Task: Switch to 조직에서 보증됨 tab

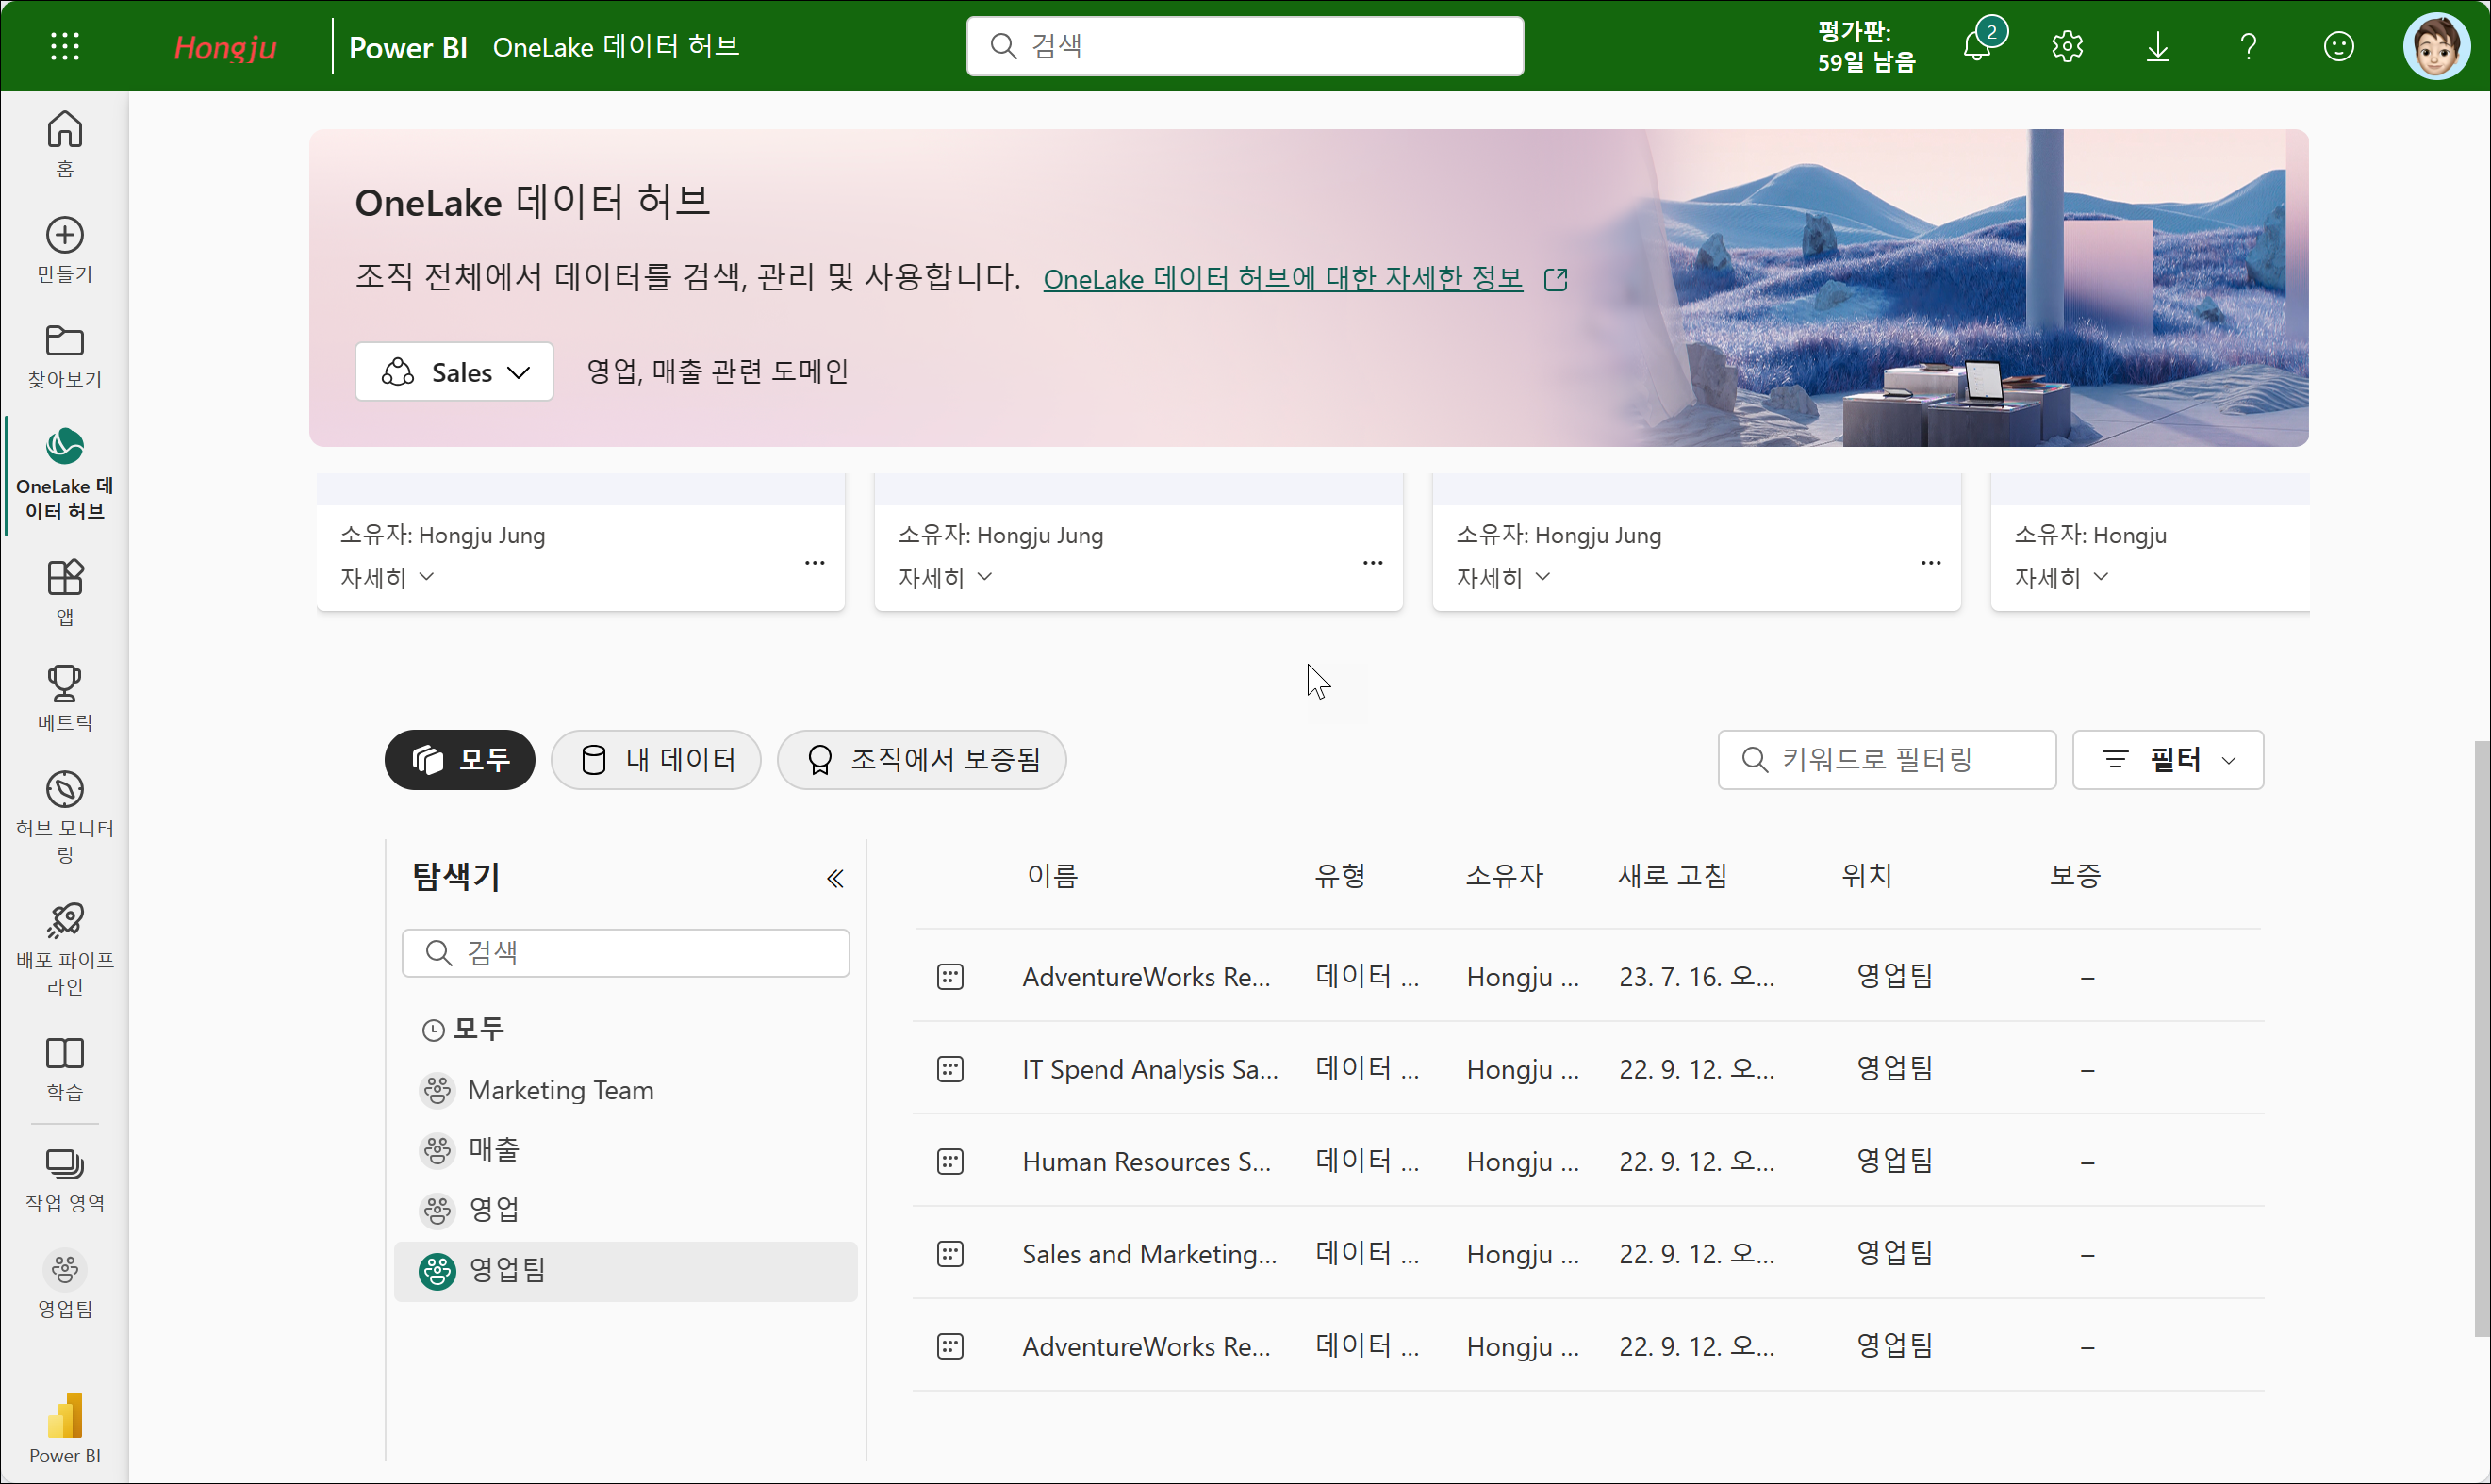Action: (921, 760)
